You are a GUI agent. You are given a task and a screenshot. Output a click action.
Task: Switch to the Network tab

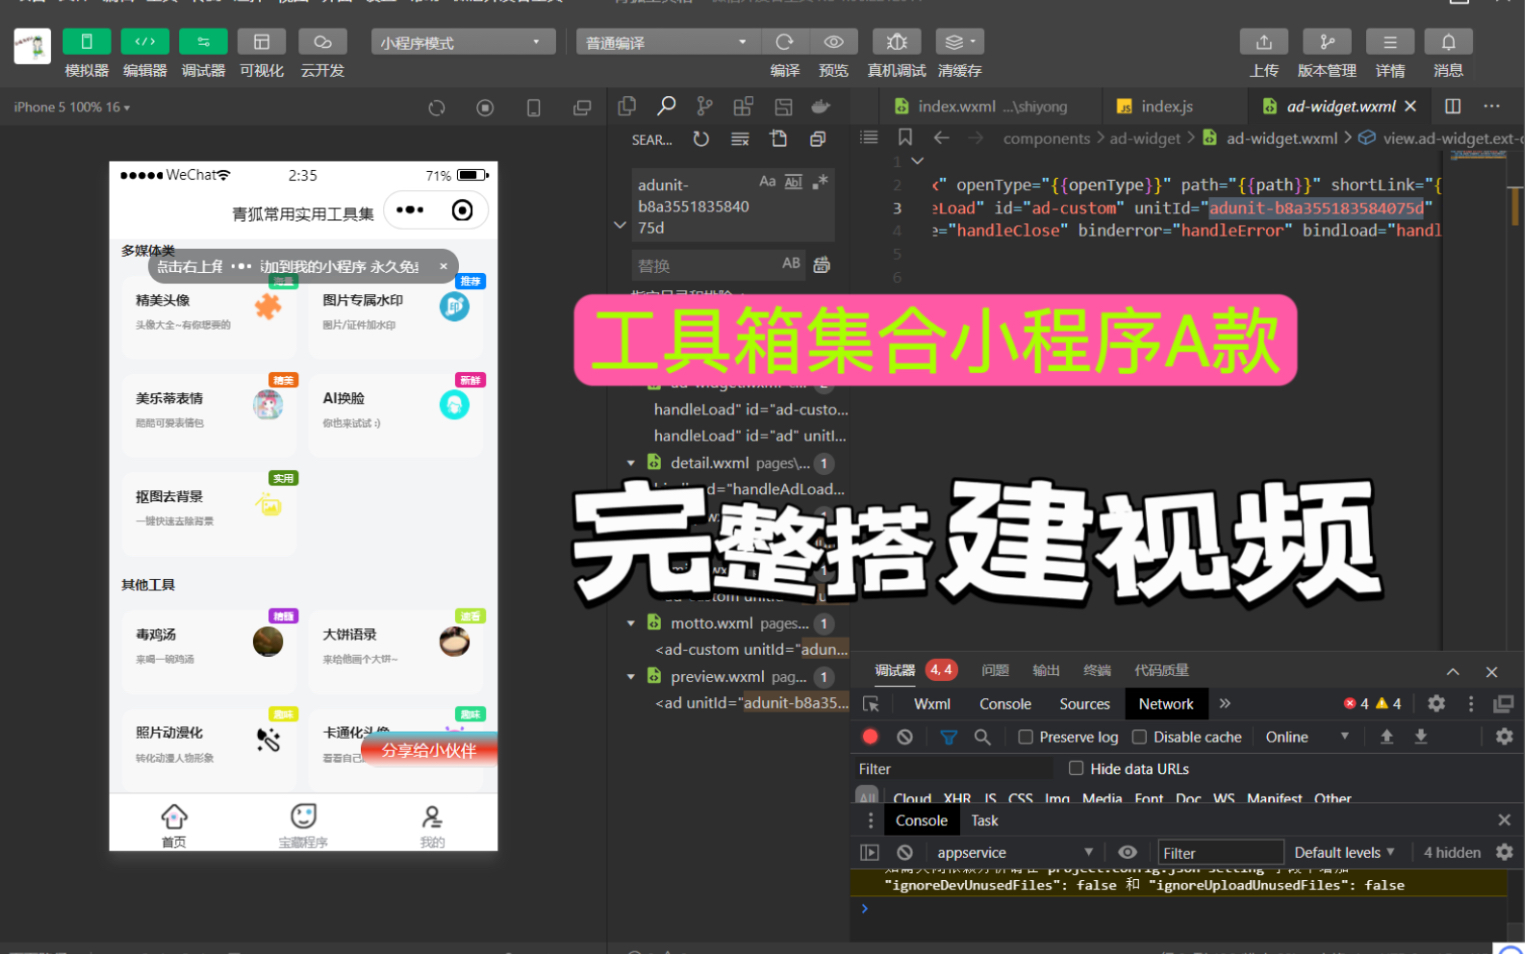1166,703
